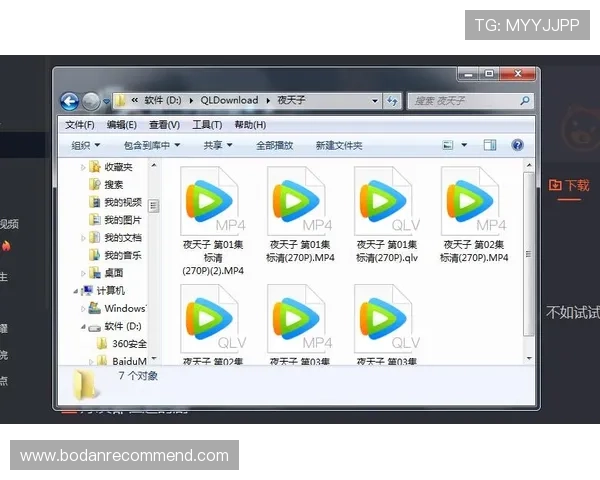The image size is (600, 480).
Task: Click 新建文件夹 button
Action: pyautogui.click(x=339, y=145)
